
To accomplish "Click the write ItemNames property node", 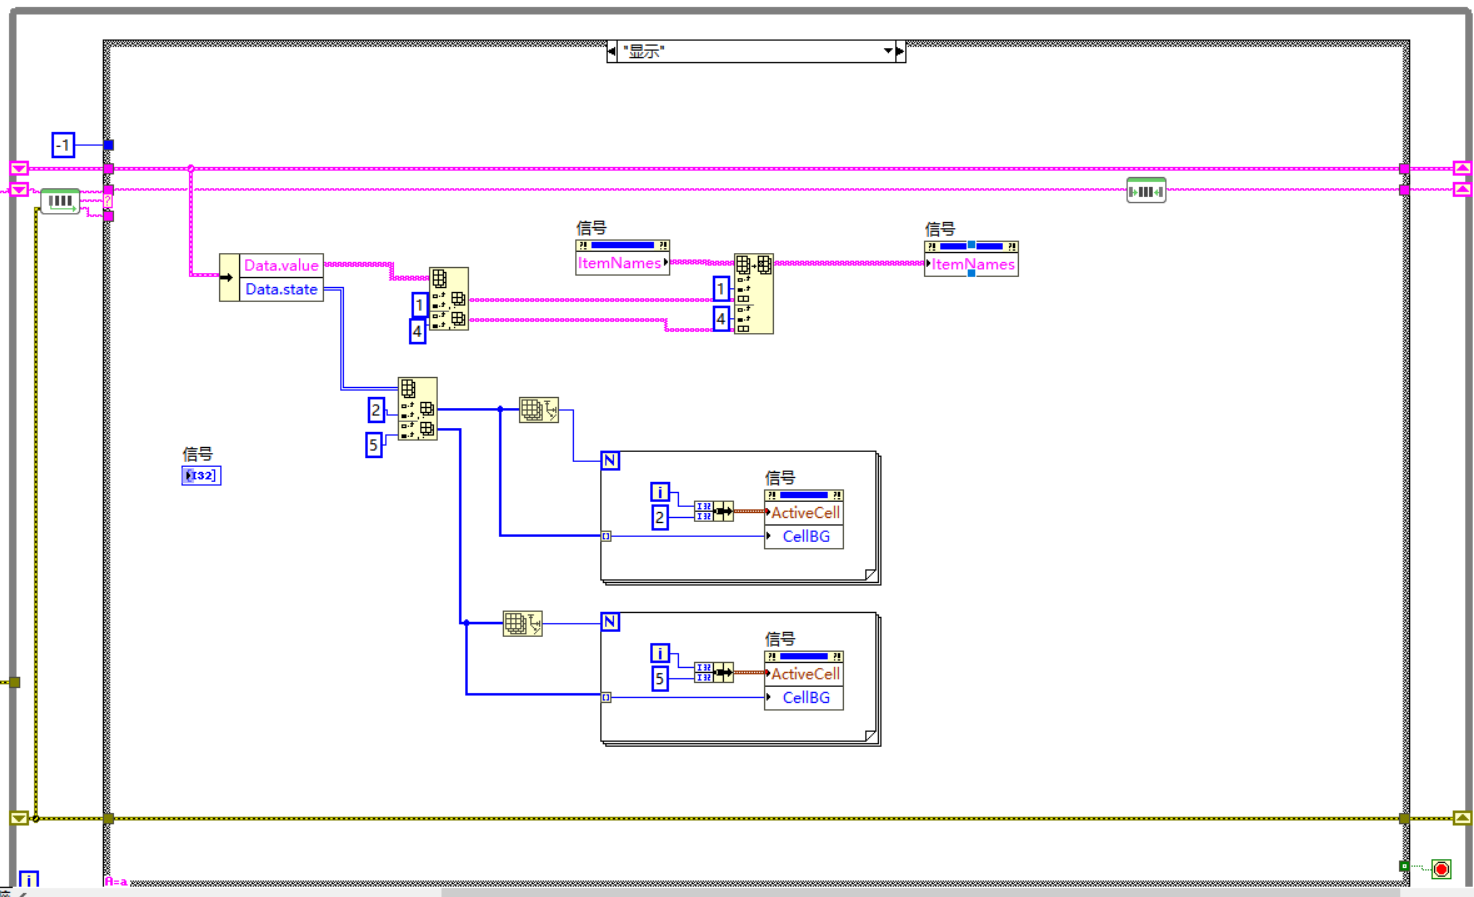I will tap(971, 258).
